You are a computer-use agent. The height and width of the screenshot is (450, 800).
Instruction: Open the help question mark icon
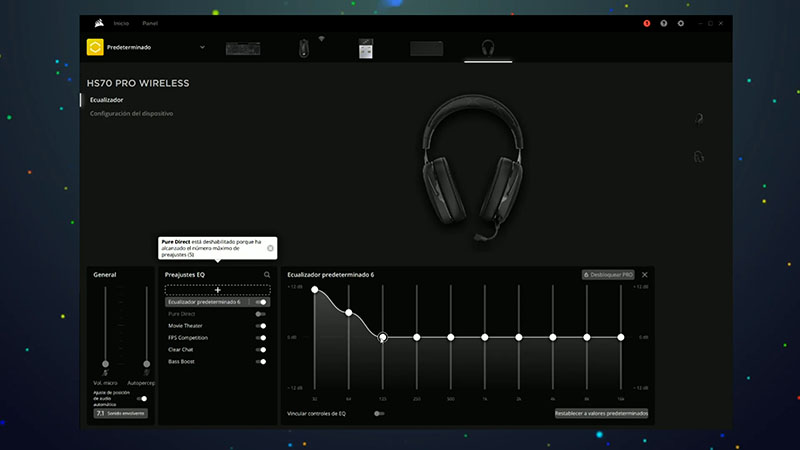663,23
